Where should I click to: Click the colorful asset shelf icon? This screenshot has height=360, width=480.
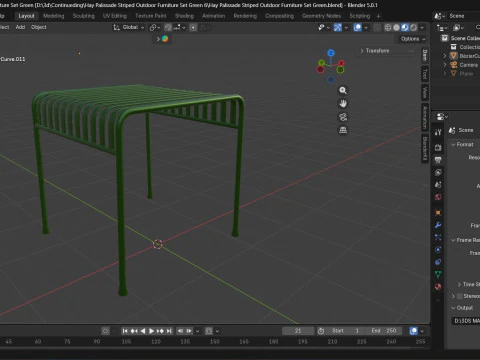(x=165, y=39)
